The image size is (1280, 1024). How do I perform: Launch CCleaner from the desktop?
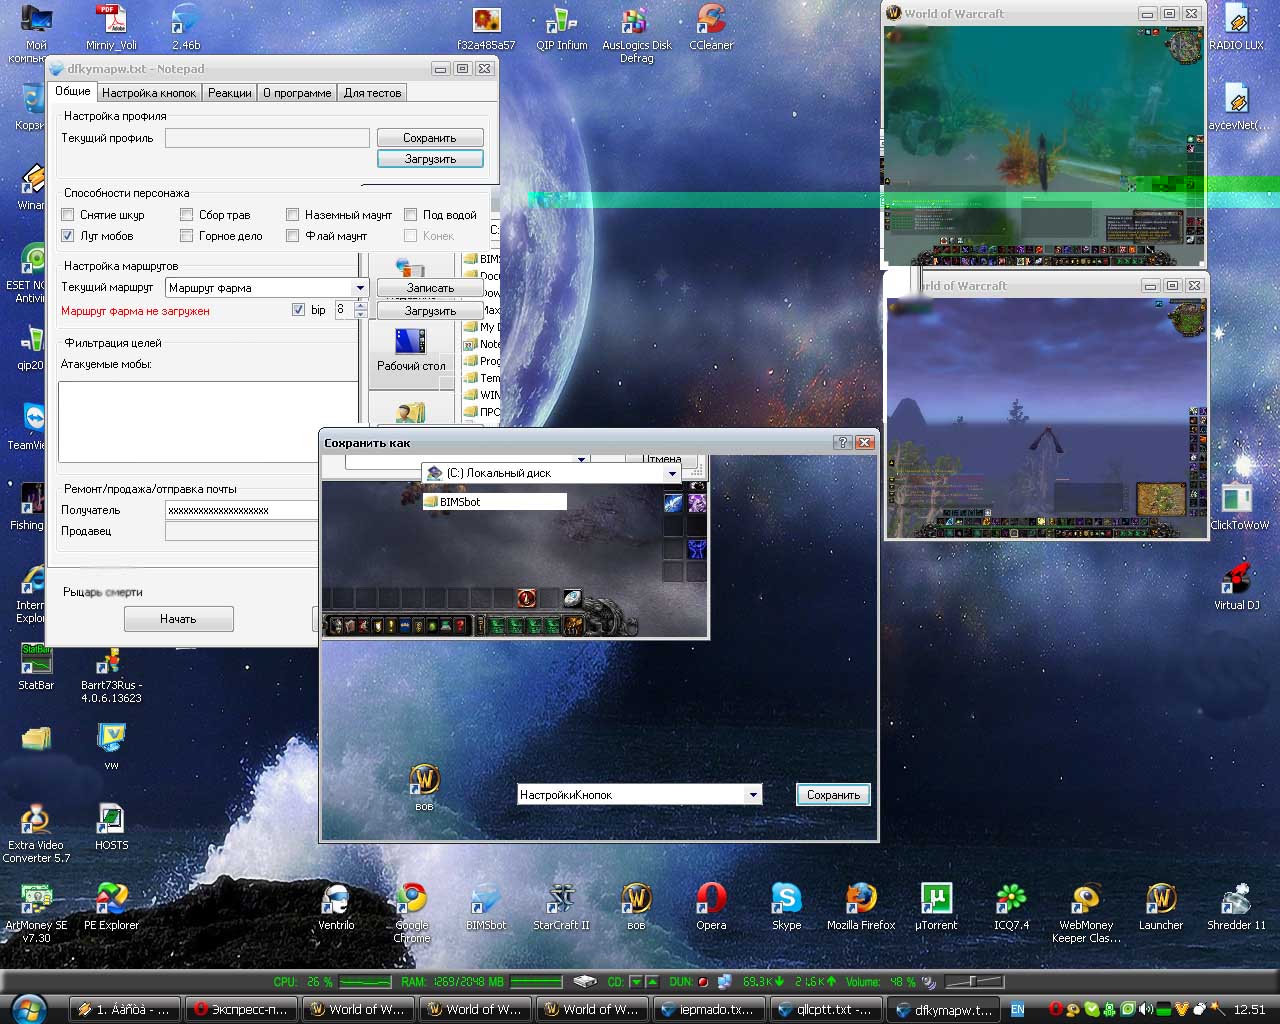(x=711, y=21)
